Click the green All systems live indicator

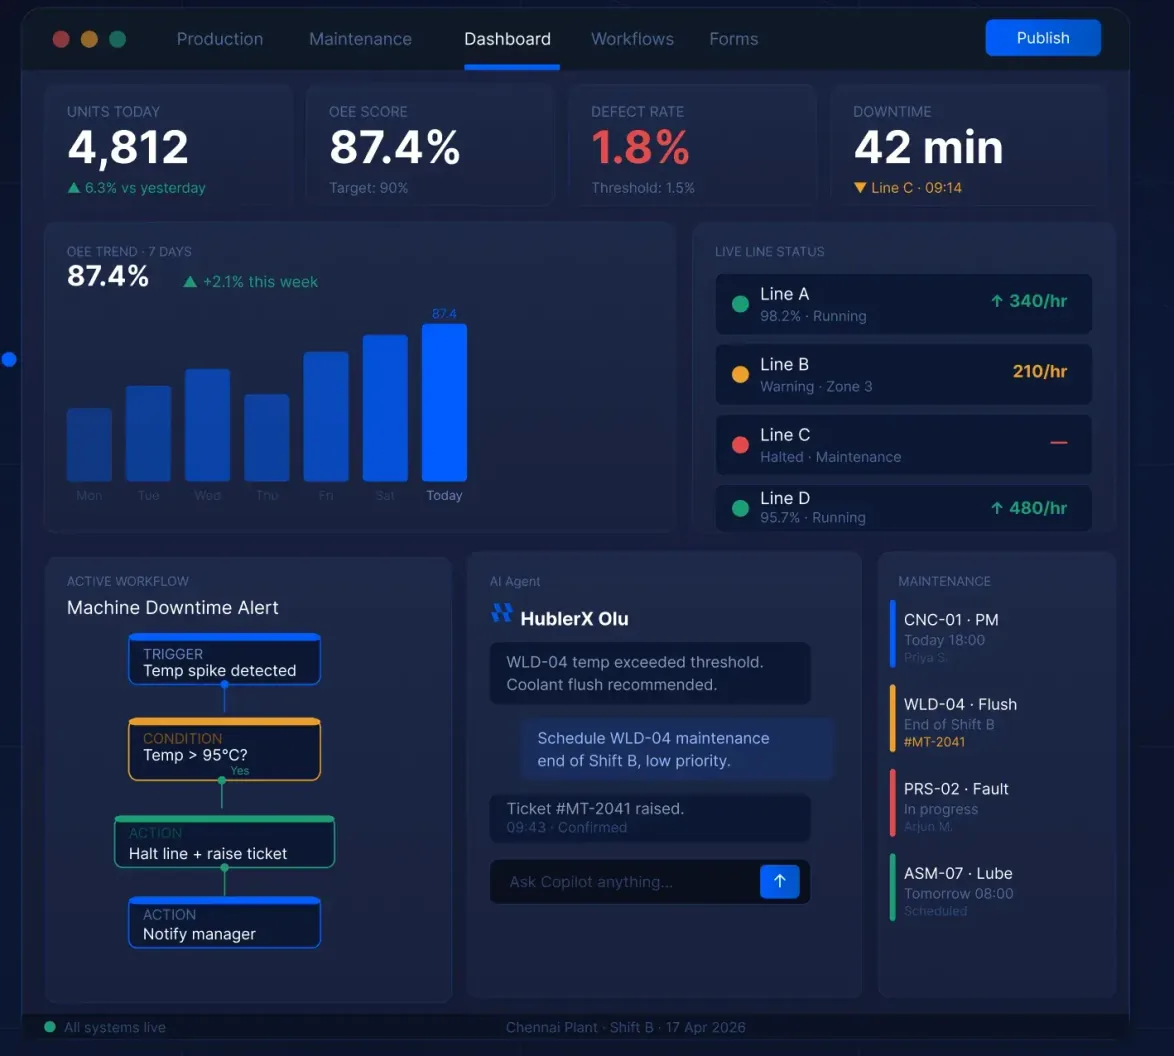point(50,1027)
